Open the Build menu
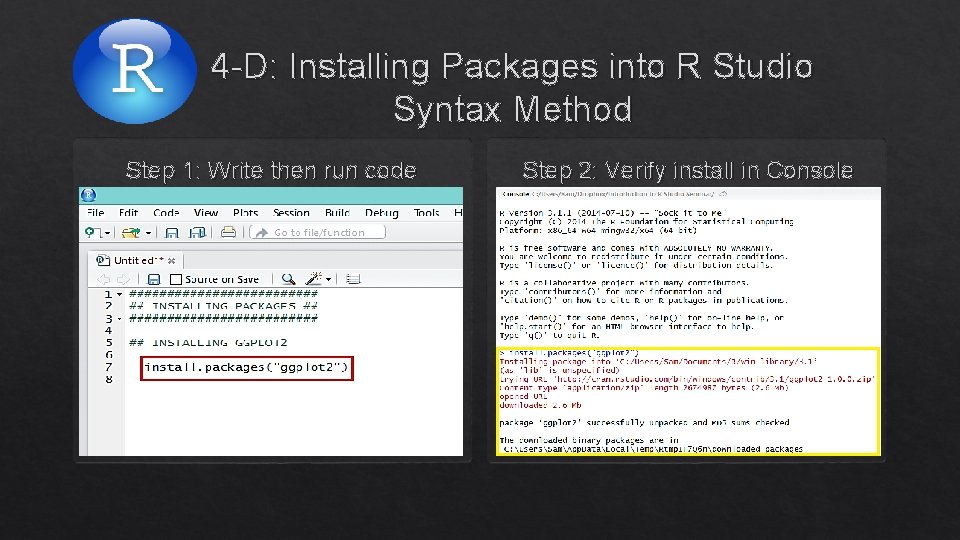960x540 pixels. click(x=337, y=212)
